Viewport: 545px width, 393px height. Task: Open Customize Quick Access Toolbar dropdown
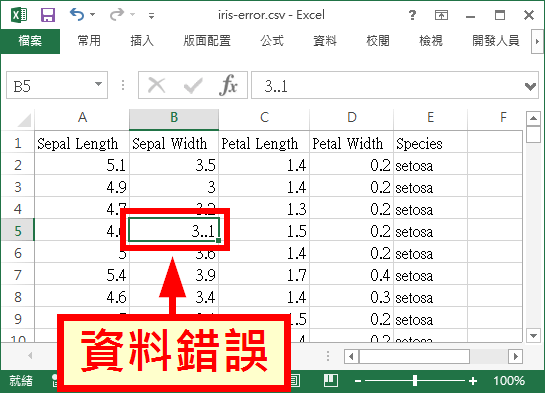click(x=151, y=15)
